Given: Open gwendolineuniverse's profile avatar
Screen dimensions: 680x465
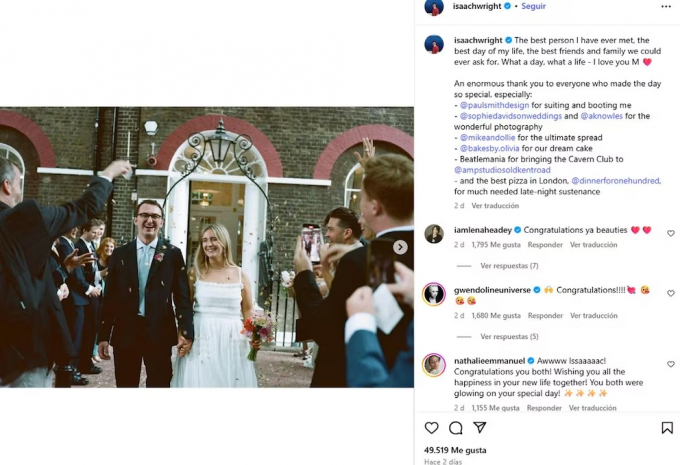Looking at the screenshot, I should 434,293.
